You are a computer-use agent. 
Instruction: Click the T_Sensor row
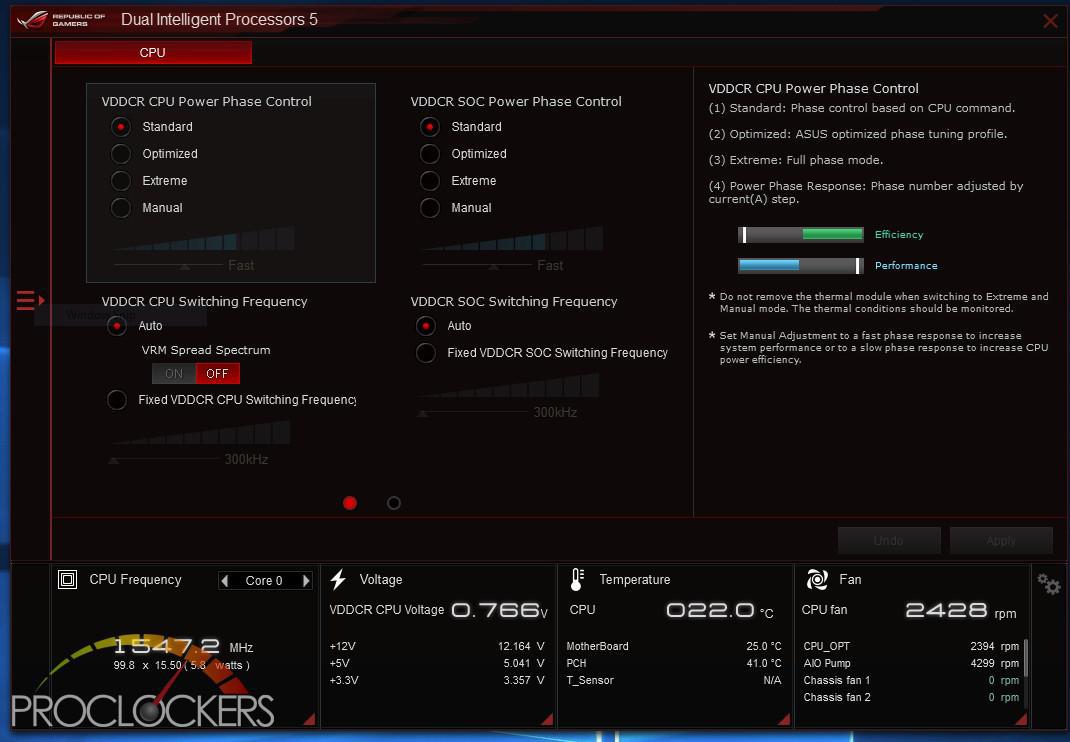pyautogui.click(x=674, y=681)
